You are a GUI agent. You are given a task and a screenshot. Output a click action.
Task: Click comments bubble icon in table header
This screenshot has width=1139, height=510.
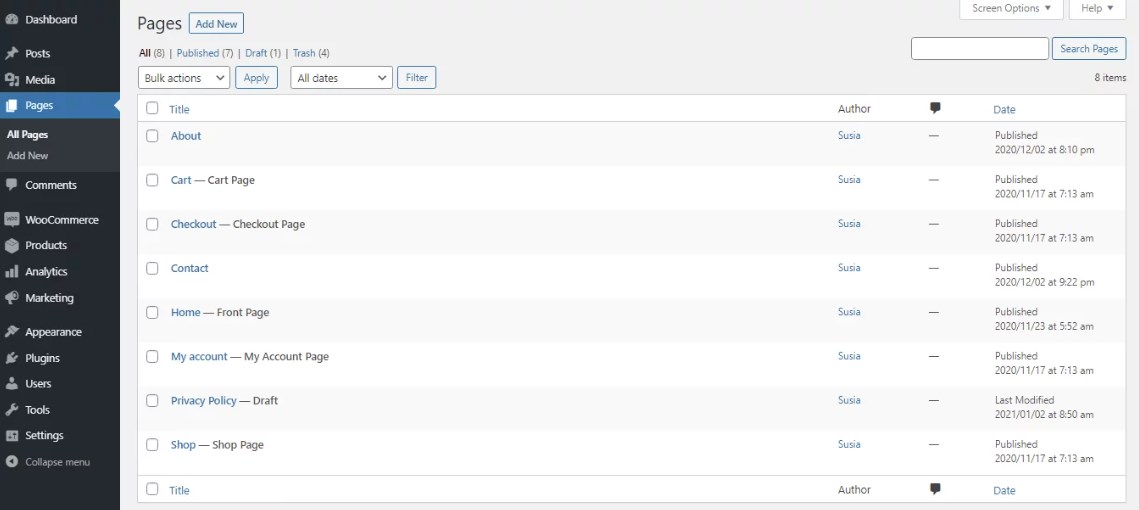pos(935,109)
